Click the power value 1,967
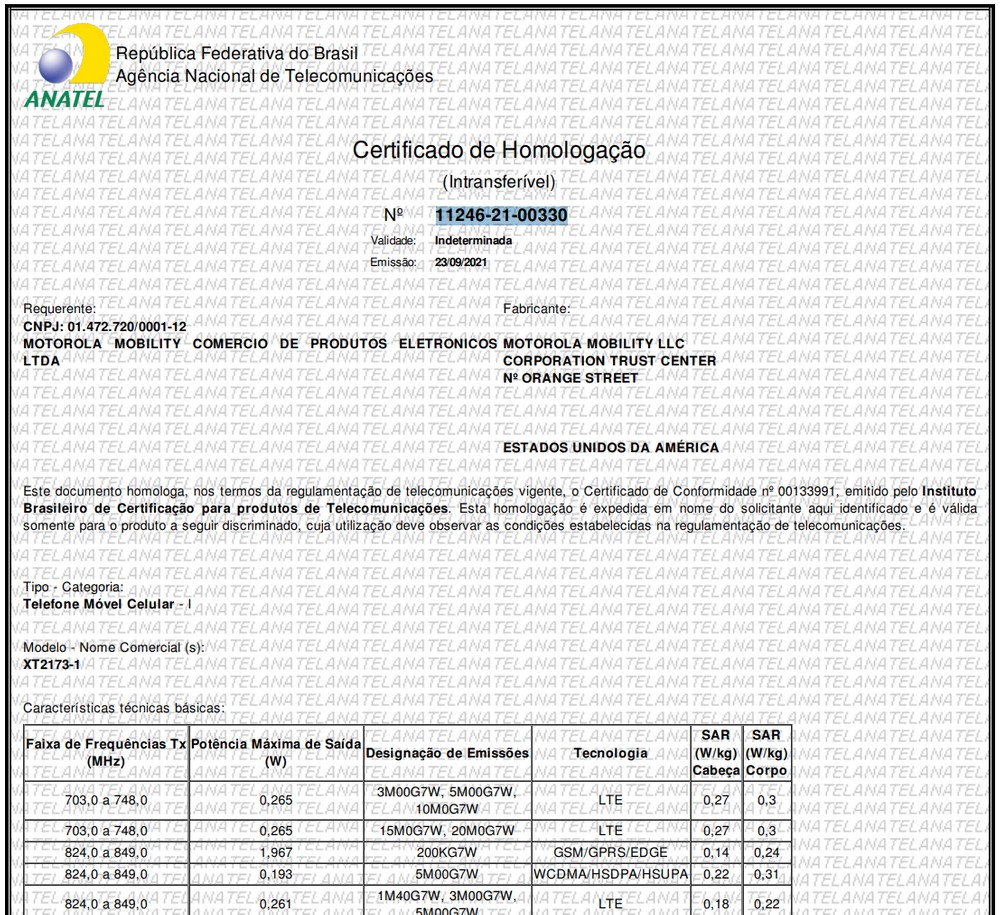This screenshot has height=915, width=1000. tap(276, 853)
